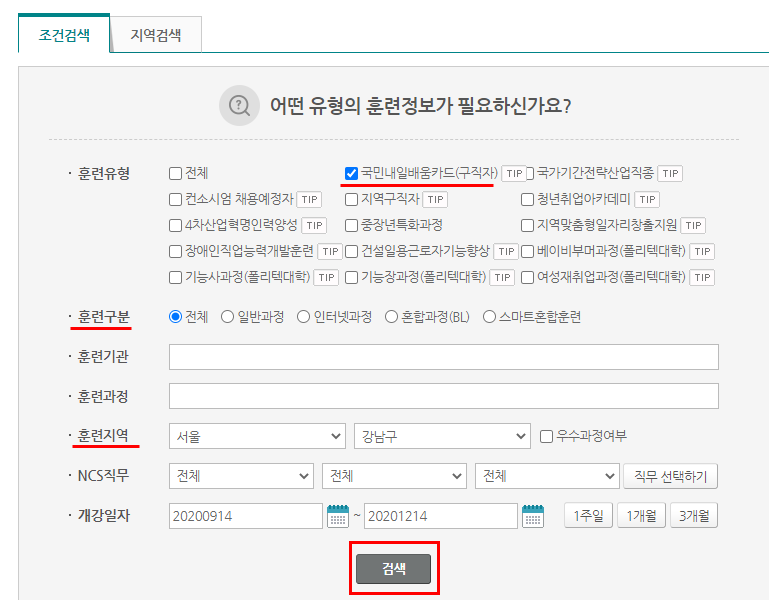Viewport: 769px width, 600px height.
Task: Click TIP badge next to 여성재취업과정(폴리텍대학)
Action: [x=702, y=277]
